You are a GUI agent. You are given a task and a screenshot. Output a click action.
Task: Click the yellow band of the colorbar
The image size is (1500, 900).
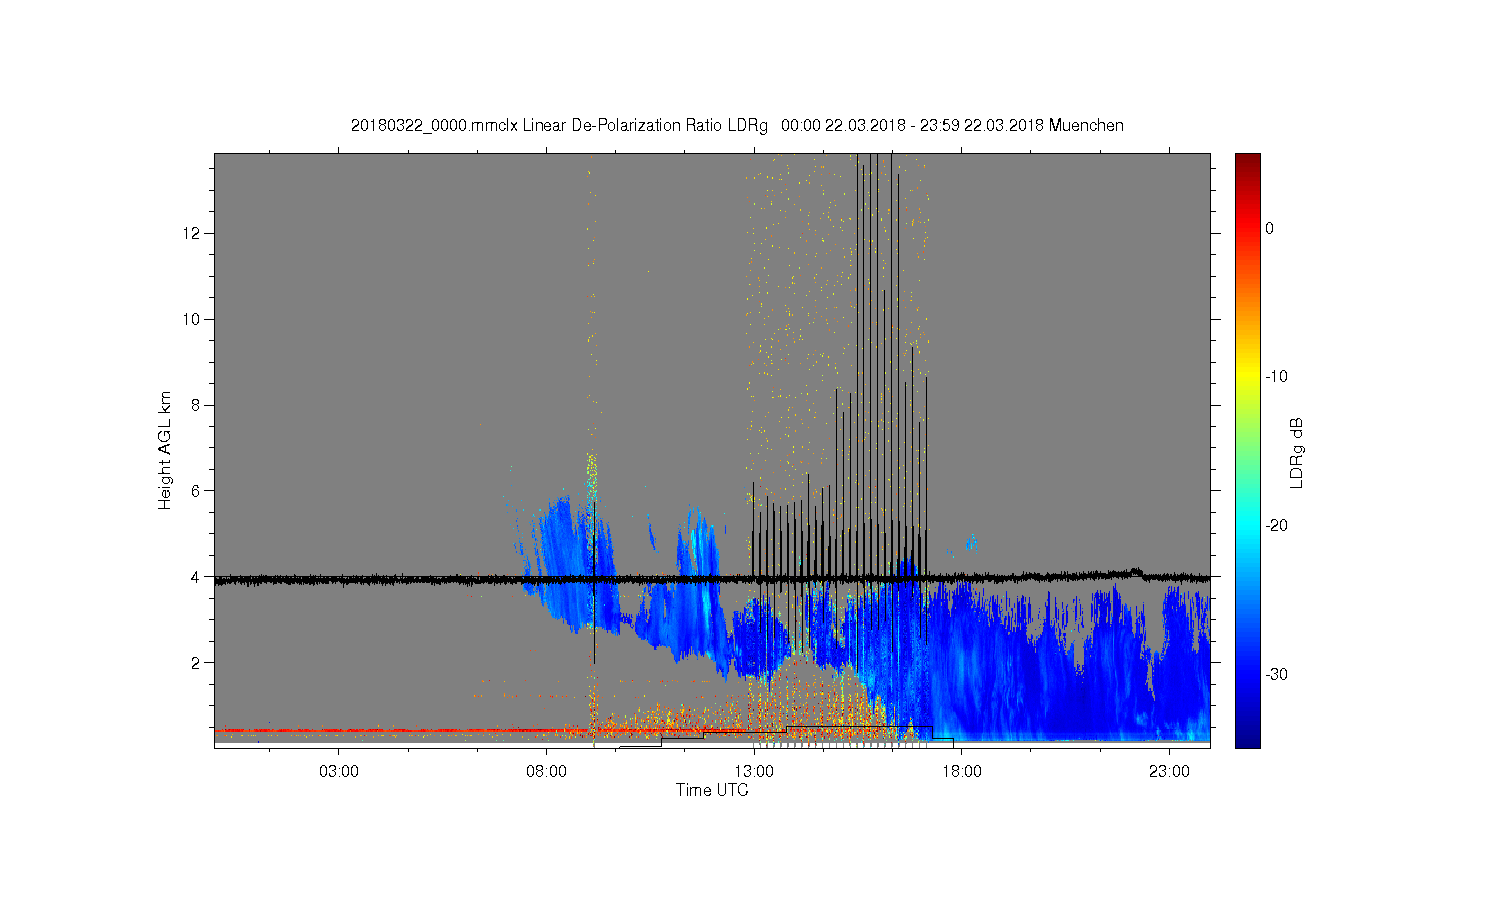pos(1248,376)
